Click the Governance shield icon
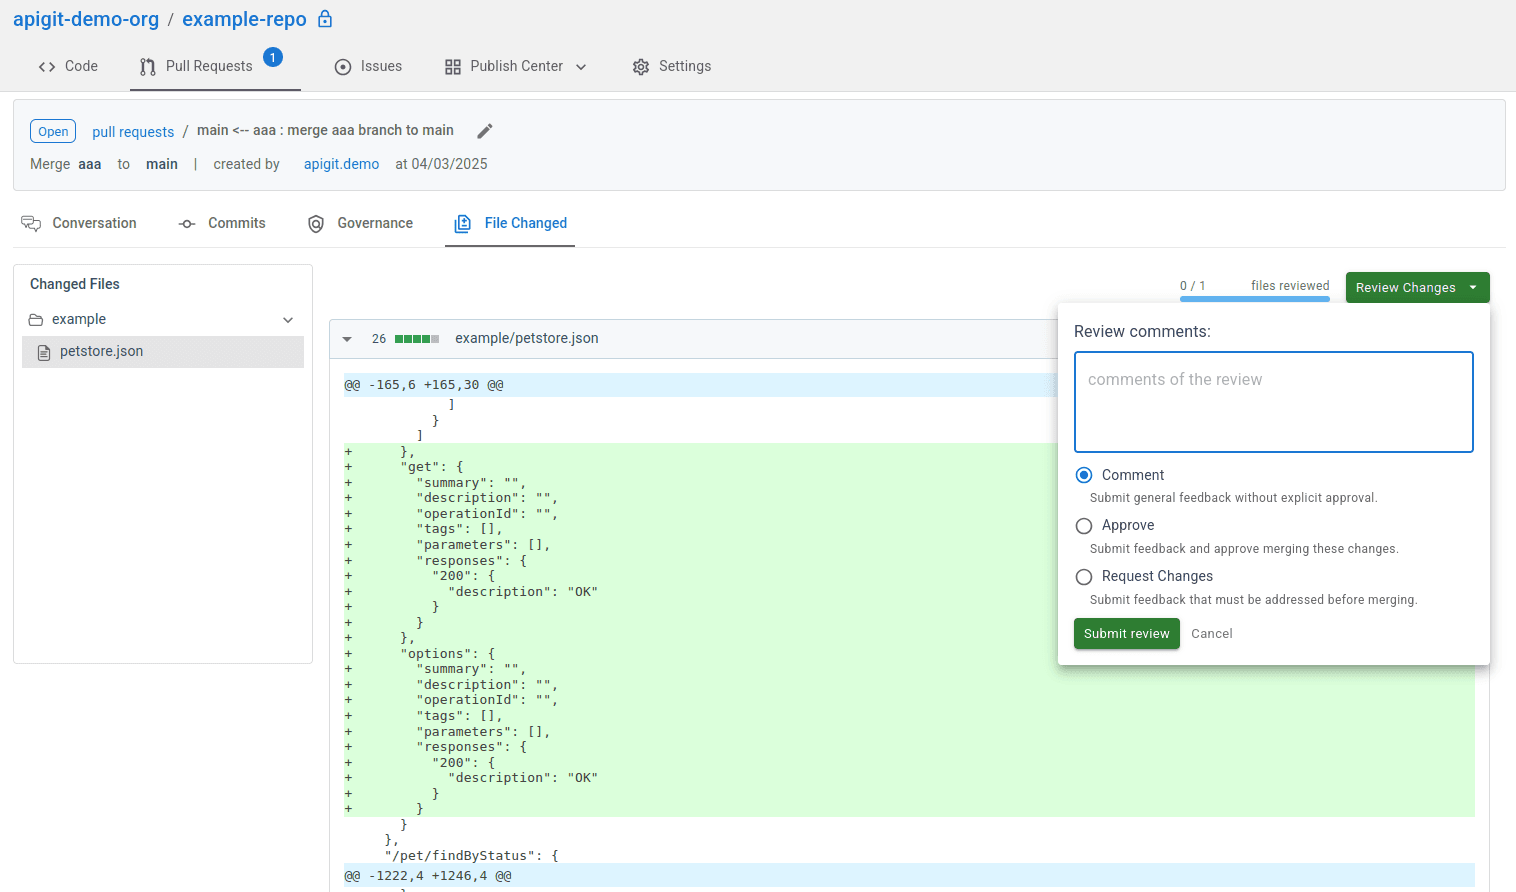 (x=316, y=224)
